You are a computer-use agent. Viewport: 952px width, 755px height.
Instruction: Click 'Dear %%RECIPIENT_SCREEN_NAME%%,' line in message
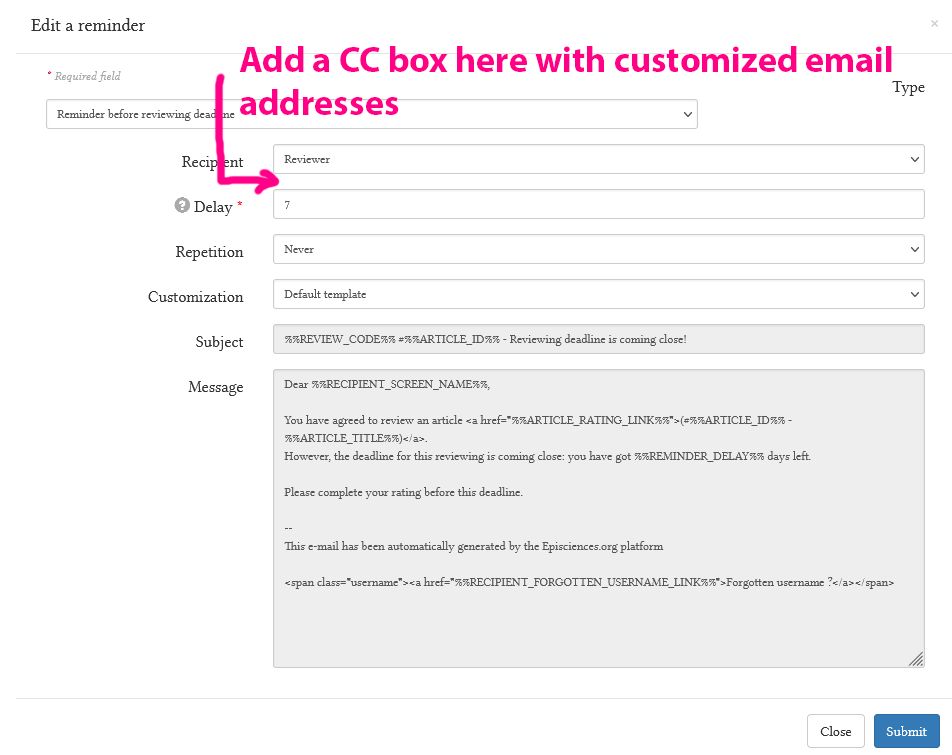click(x=387, y=384)
